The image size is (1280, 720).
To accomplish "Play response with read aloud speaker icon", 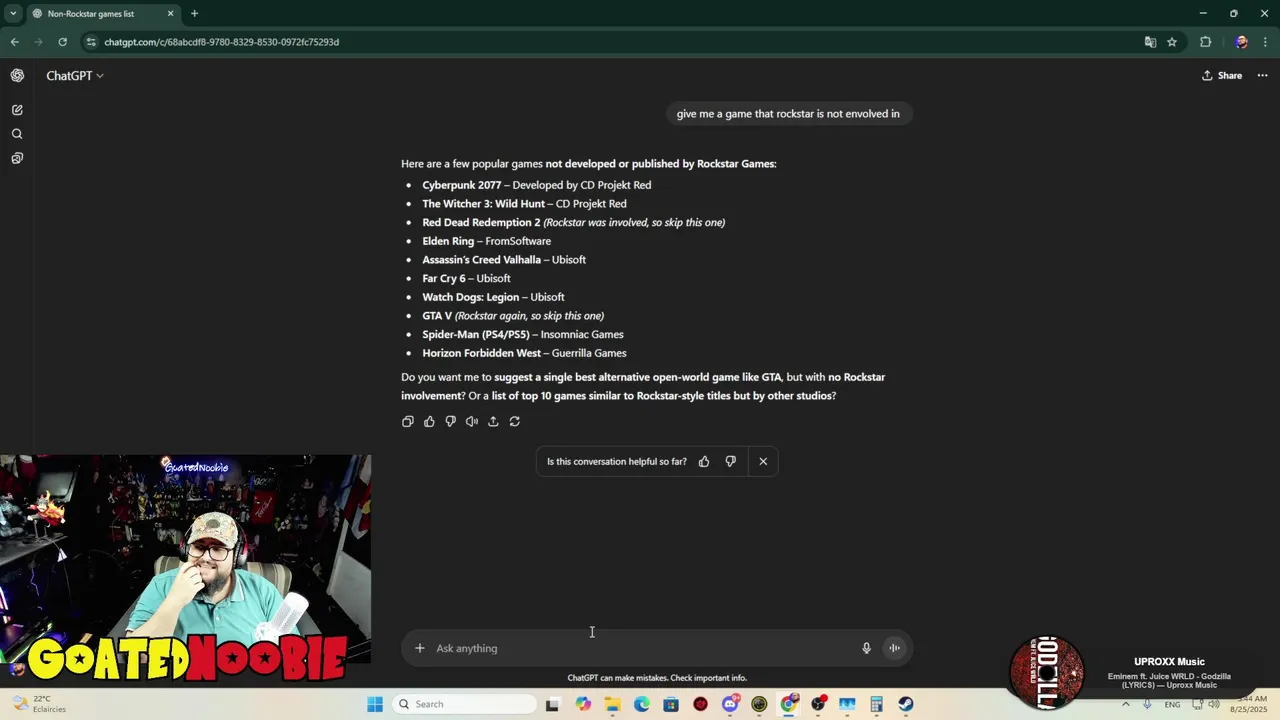I will point(472,422).
